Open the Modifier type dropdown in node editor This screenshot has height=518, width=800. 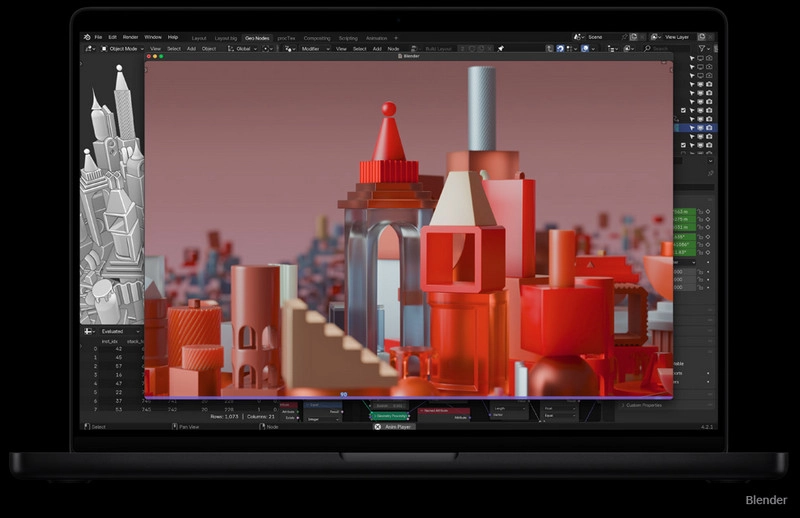pos(309,48)
